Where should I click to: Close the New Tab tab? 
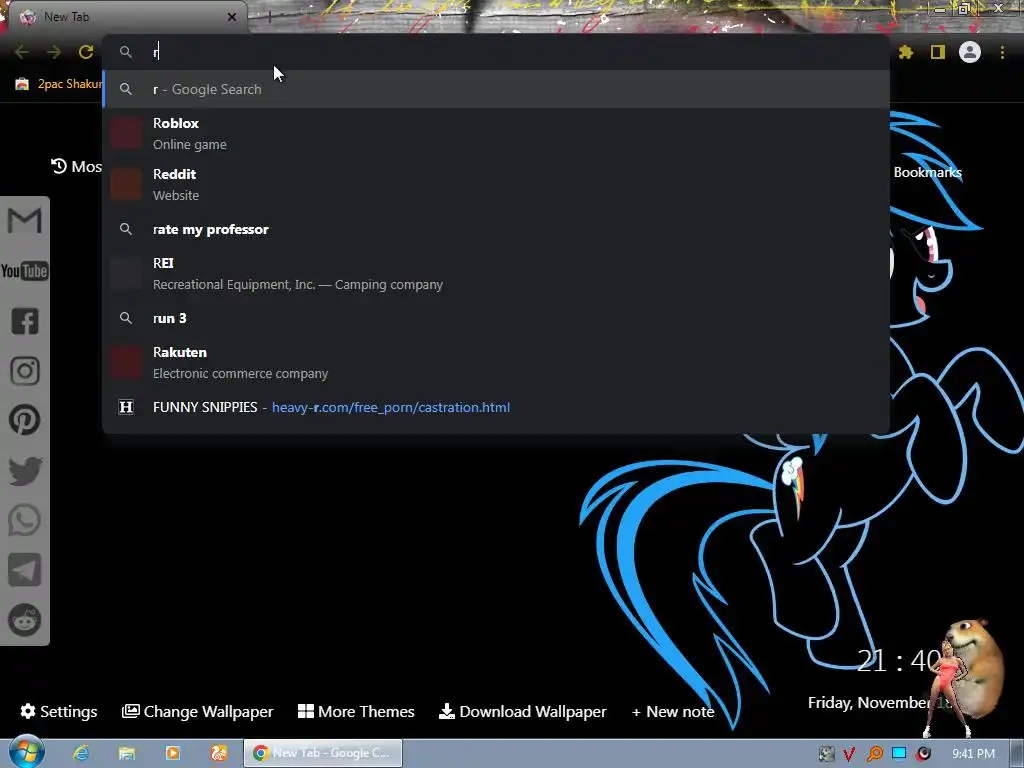(232, 17)
